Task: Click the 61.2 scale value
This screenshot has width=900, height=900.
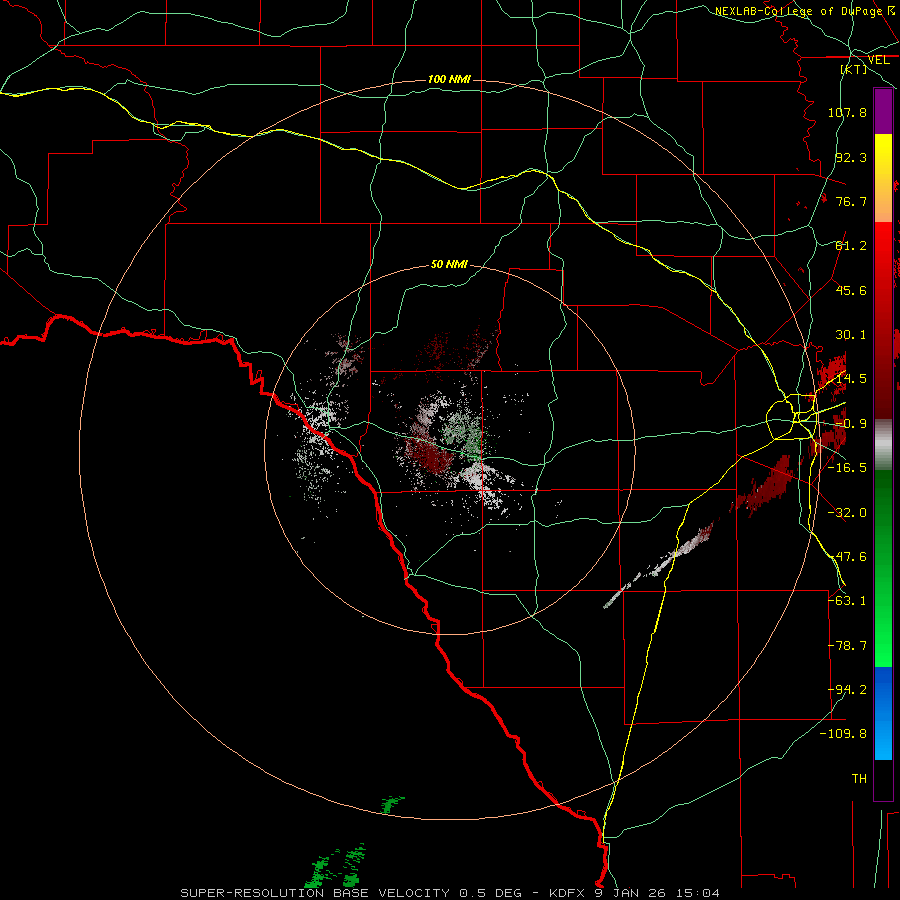Action: coord(851,246)
